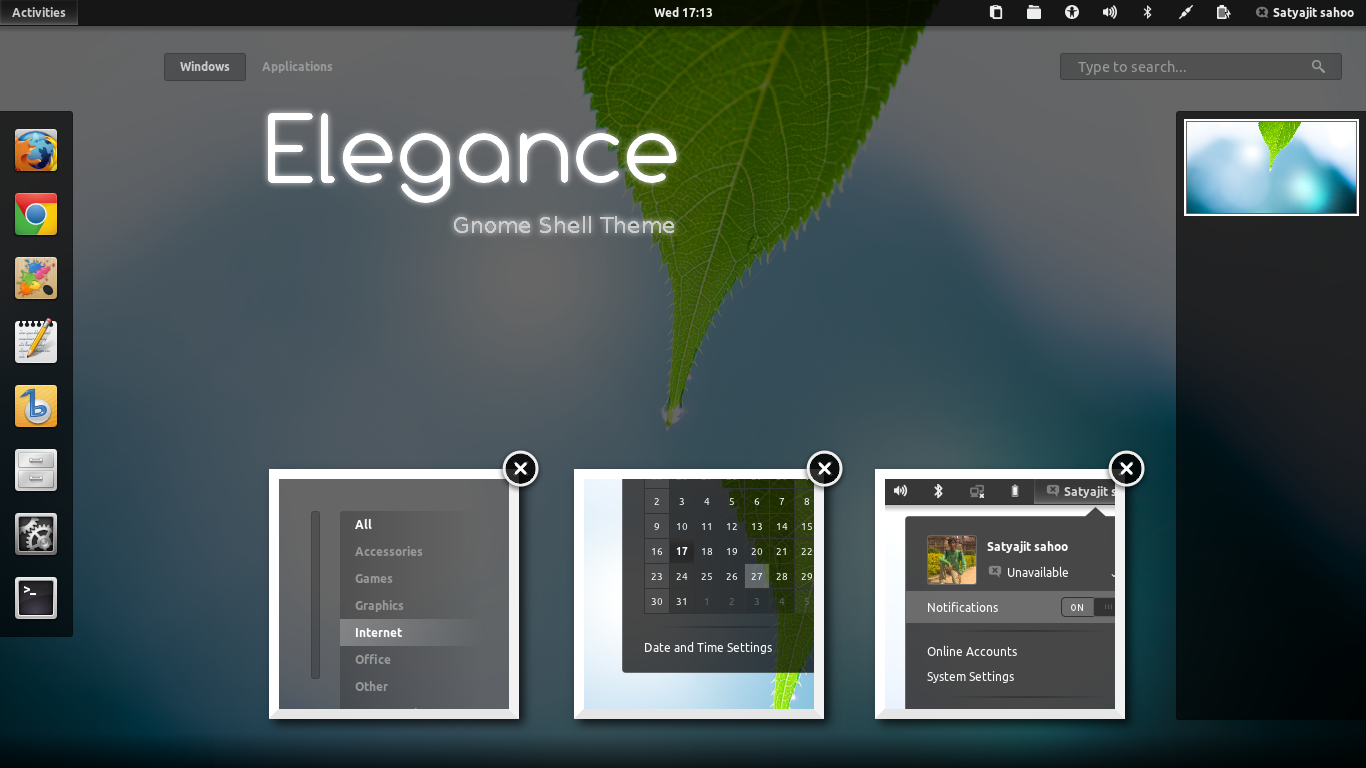Click the Activities button
This screenshot has width=1366, height=768.
coord(39,13)
